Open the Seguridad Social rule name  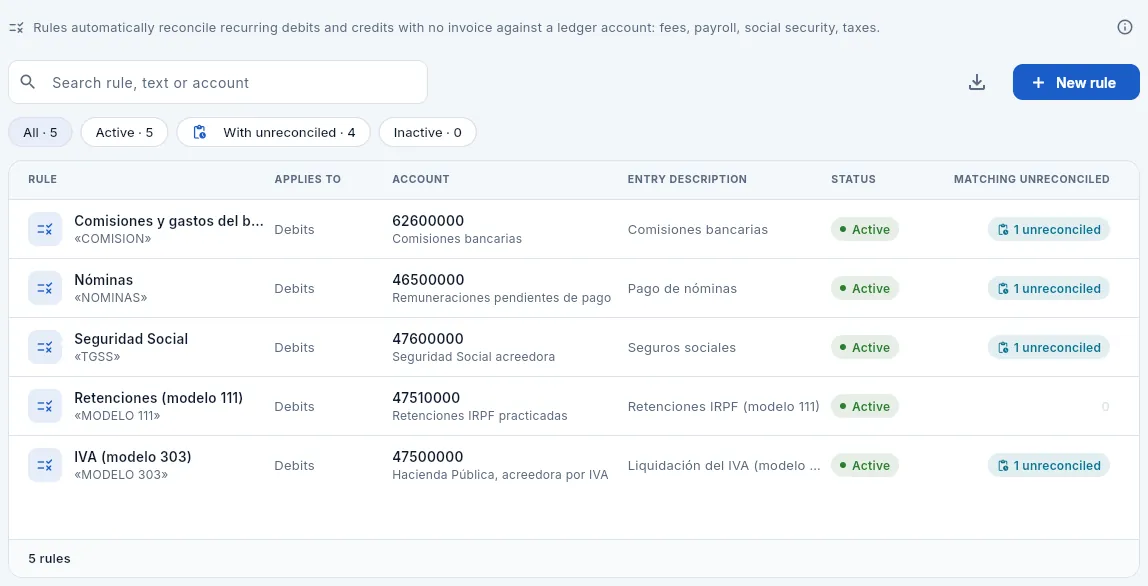131,339
